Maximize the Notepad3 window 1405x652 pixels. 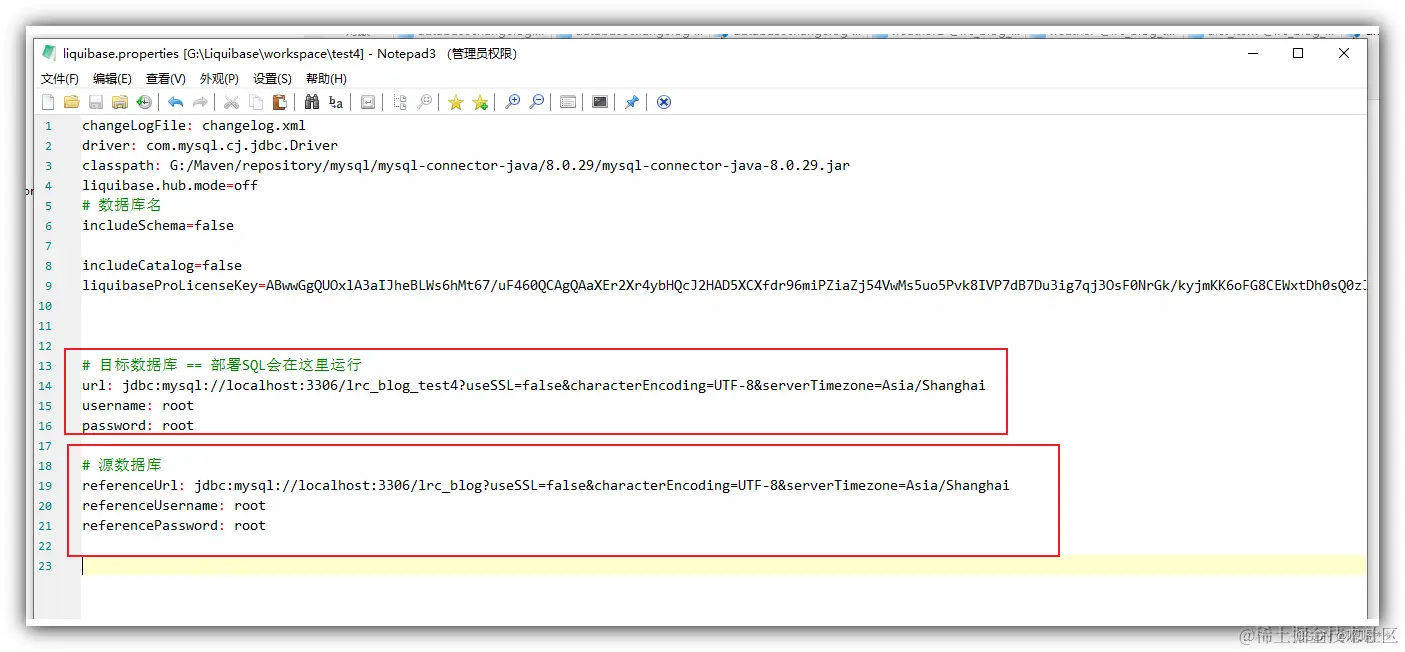(1298, 54)
